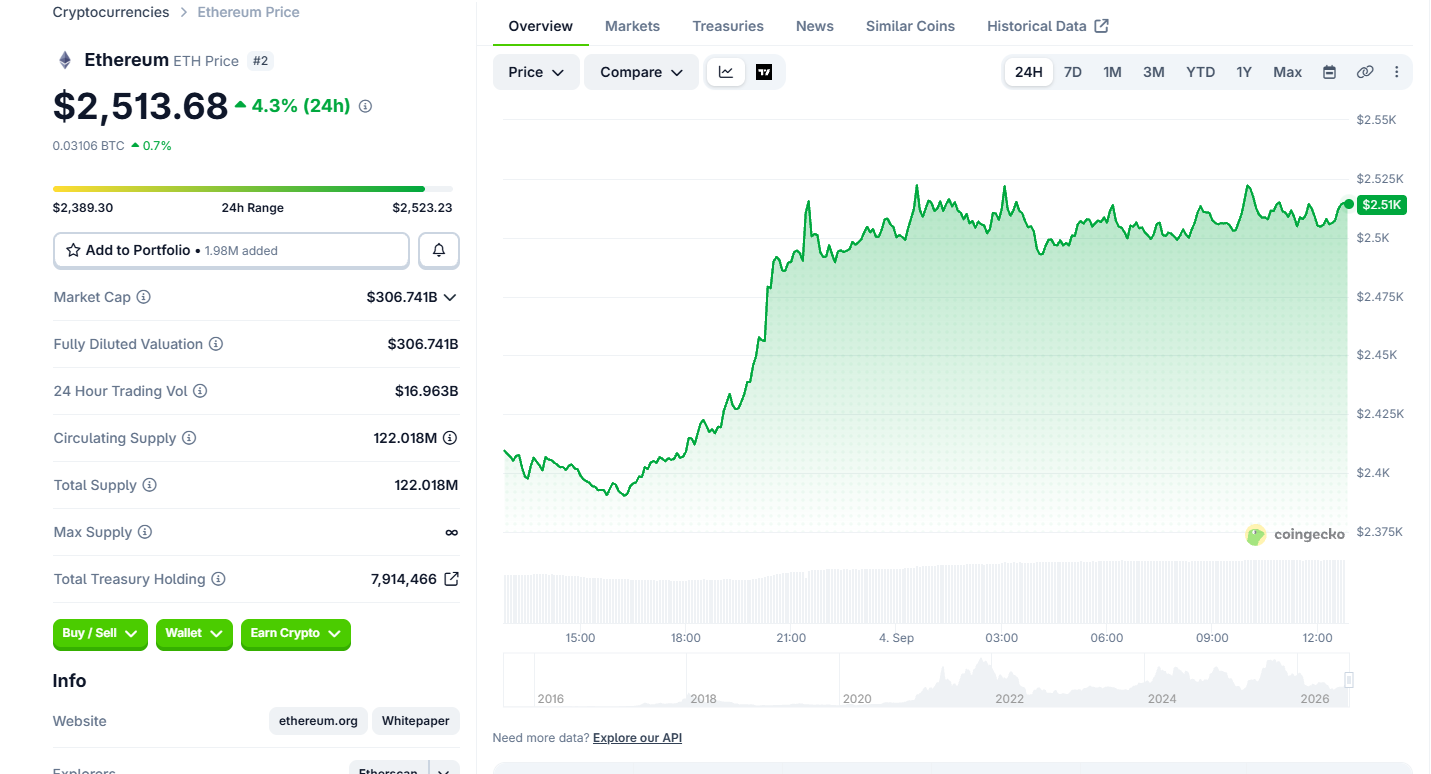Click the $16.963B trading volume value
Viewport: 1431px width, 774px height.
426,391
